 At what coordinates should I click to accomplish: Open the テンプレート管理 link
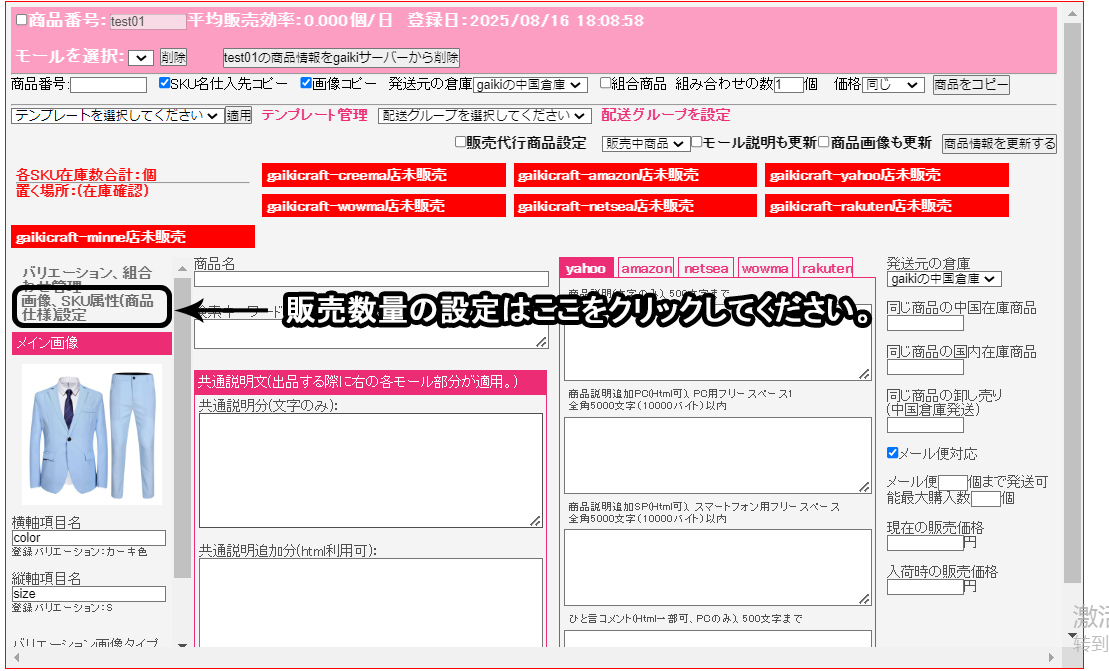coord(314,115)
